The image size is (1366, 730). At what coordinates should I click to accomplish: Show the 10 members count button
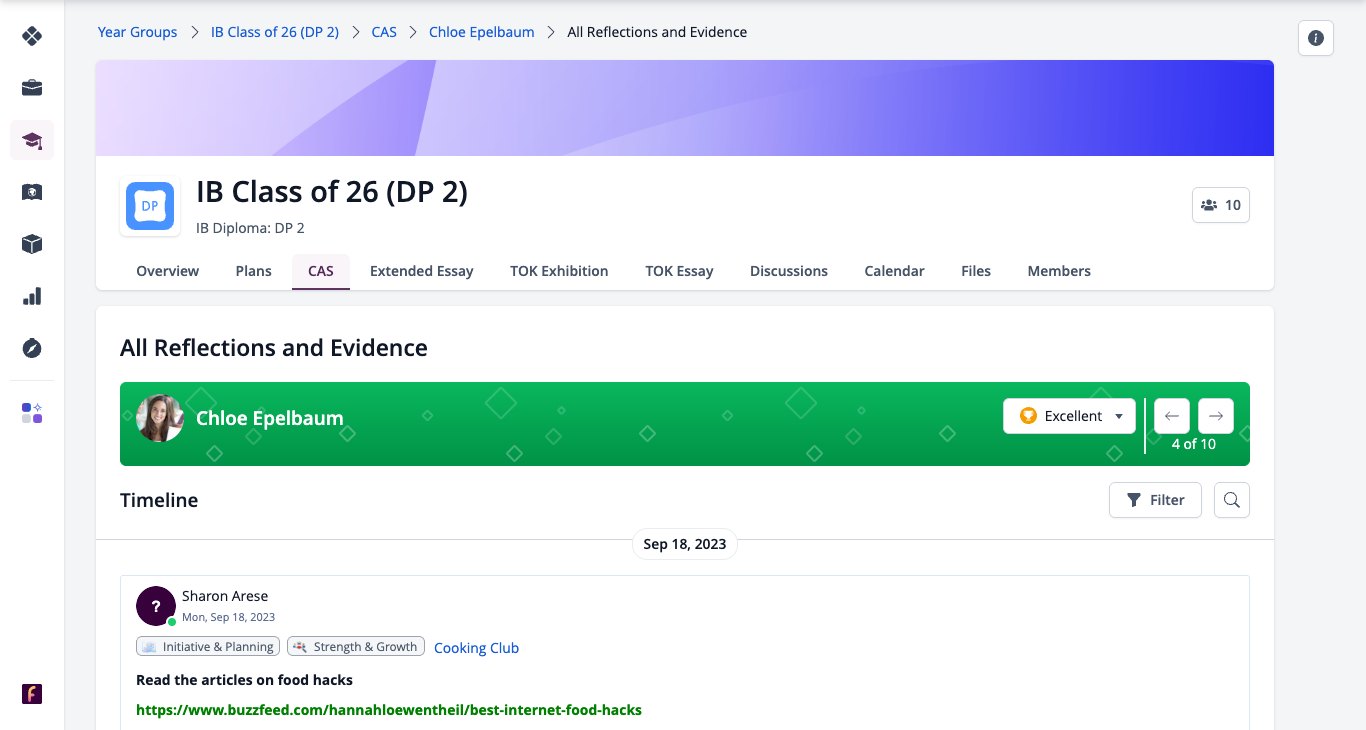tap(1221, 205)
